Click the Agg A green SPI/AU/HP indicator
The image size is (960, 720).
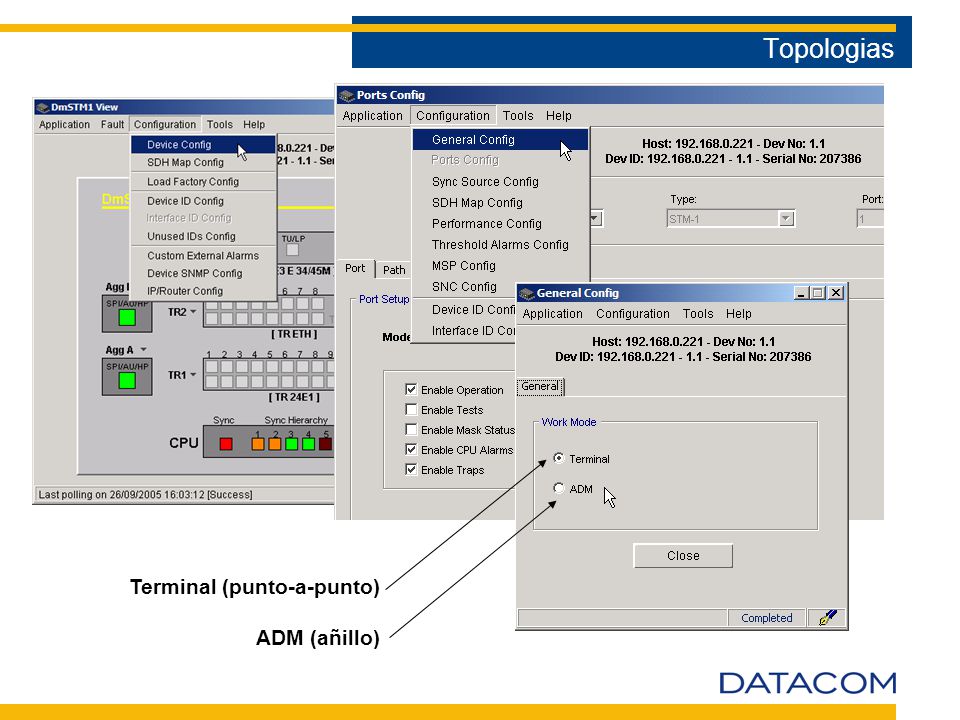(127, 381)
